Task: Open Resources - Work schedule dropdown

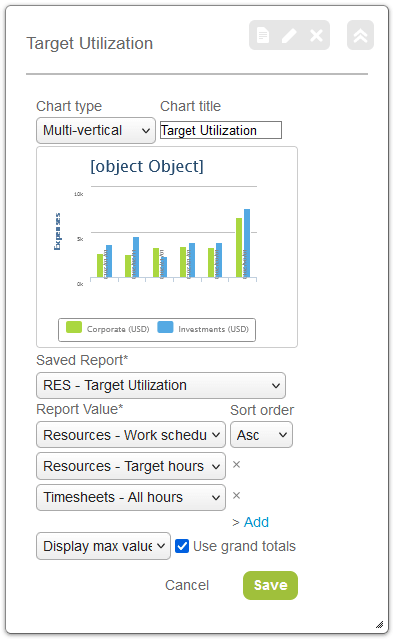Action: pos(131,435)
